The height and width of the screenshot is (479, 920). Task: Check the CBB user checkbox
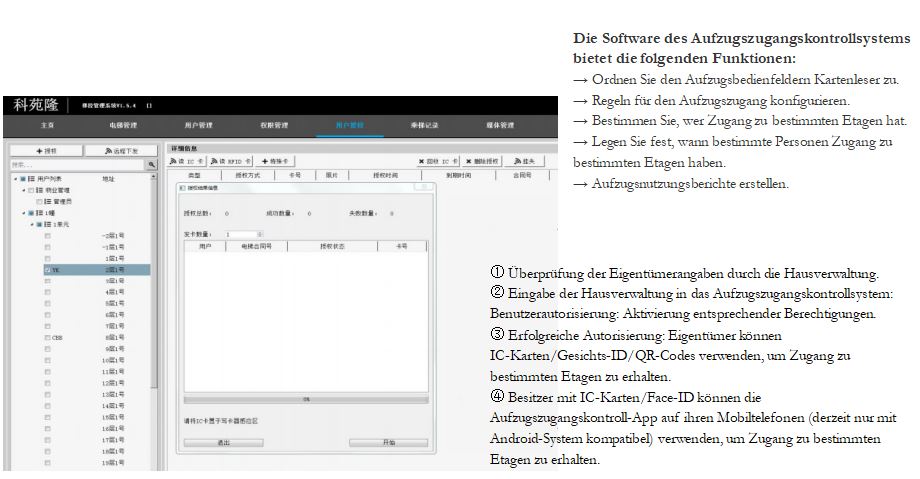[x=47, y=338]
